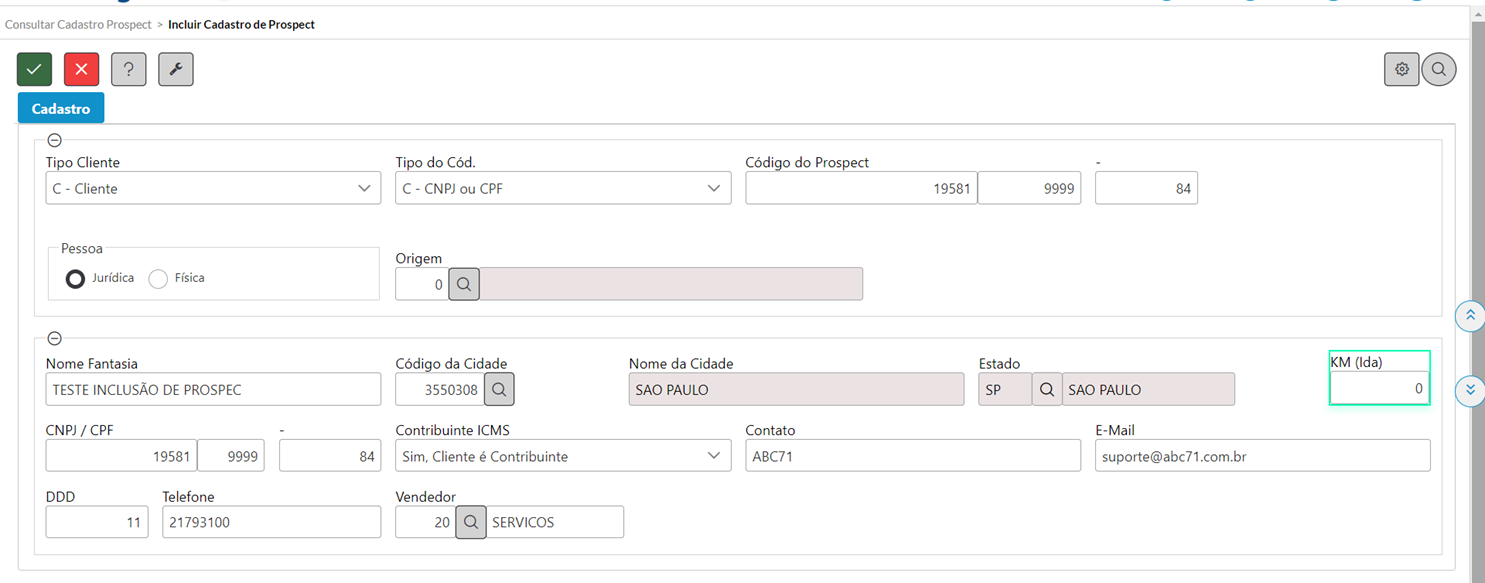Open help with the question mark icon
This screenshot has width=1485, height=583.
[128, 69]
